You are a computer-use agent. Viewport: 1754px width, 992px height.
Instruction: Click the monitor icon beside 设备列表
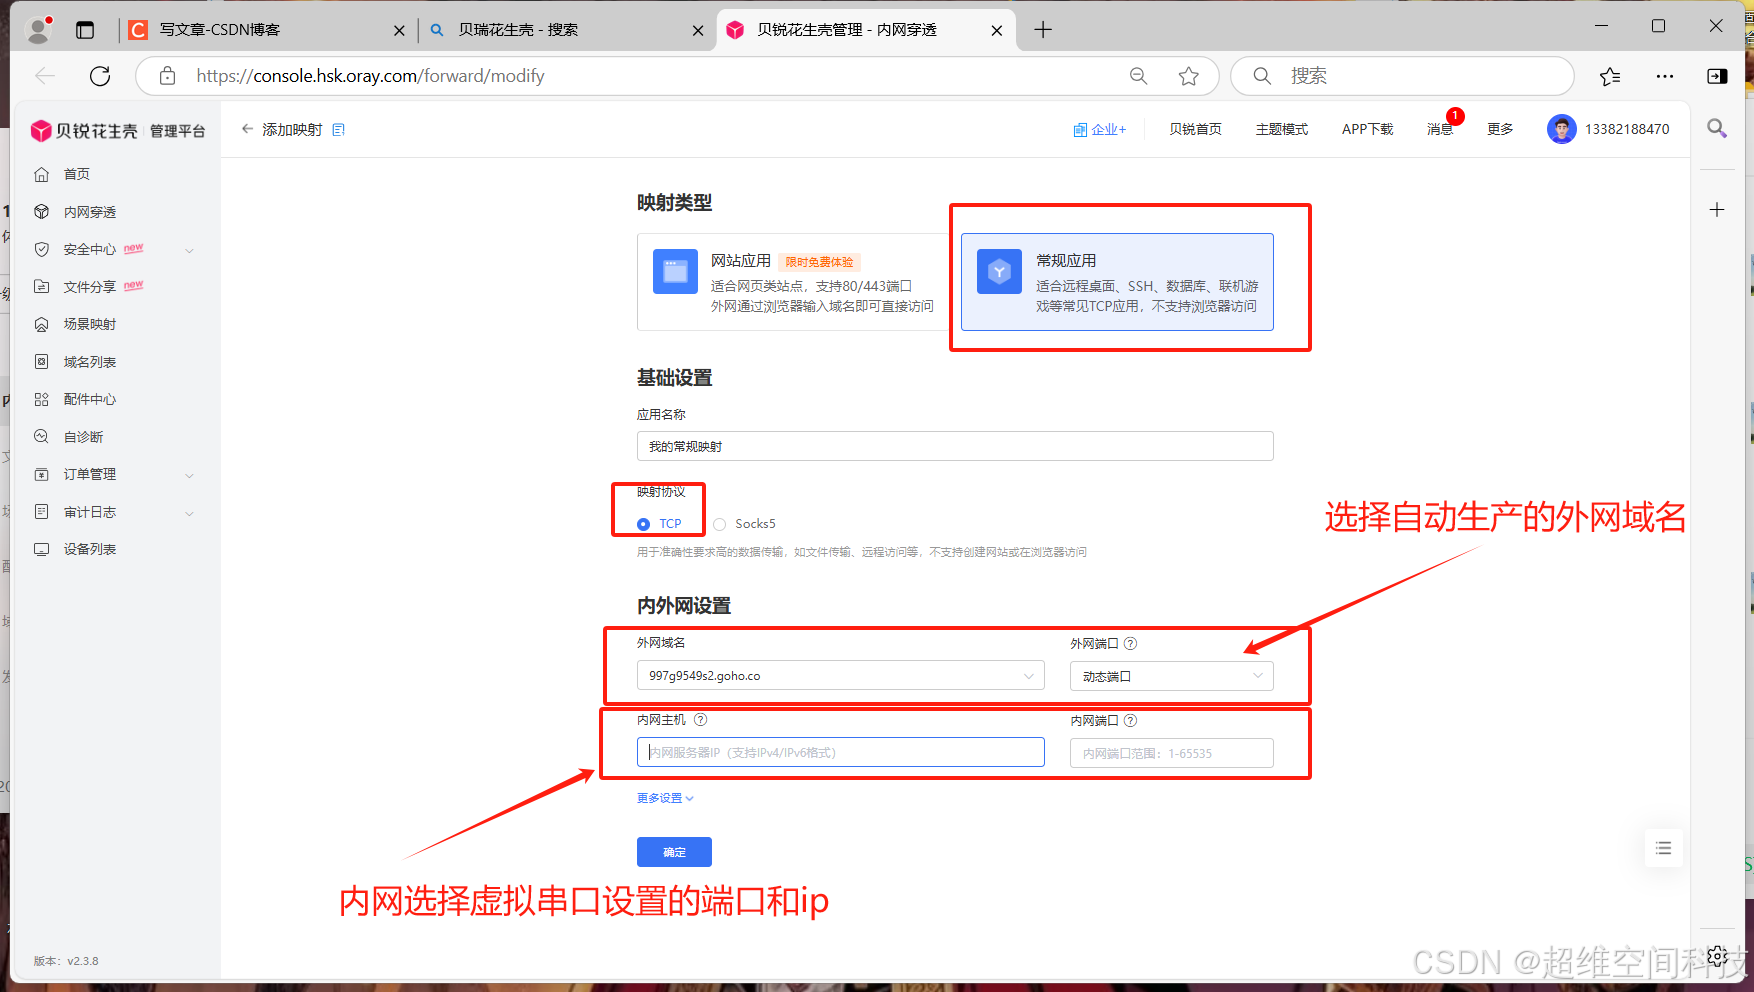41,549
